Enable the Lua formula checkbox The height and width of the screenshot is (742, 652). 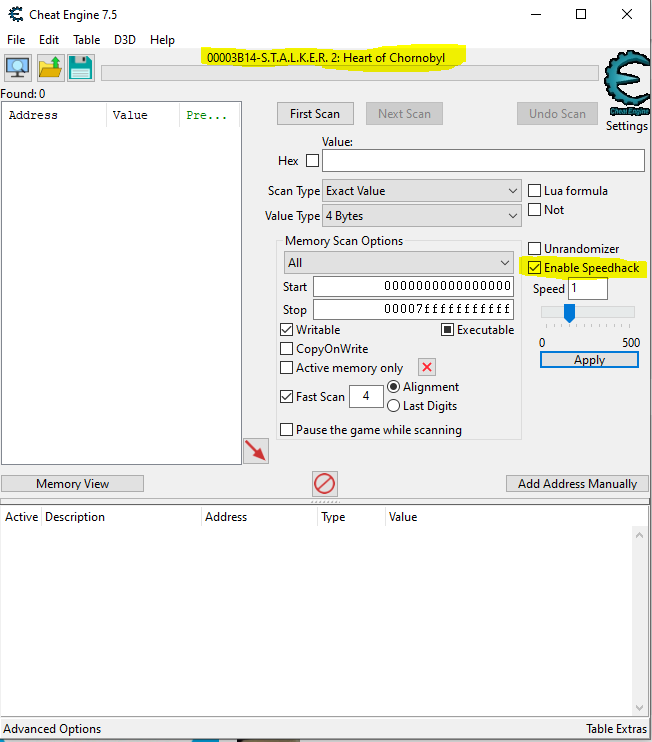point(534,191)
